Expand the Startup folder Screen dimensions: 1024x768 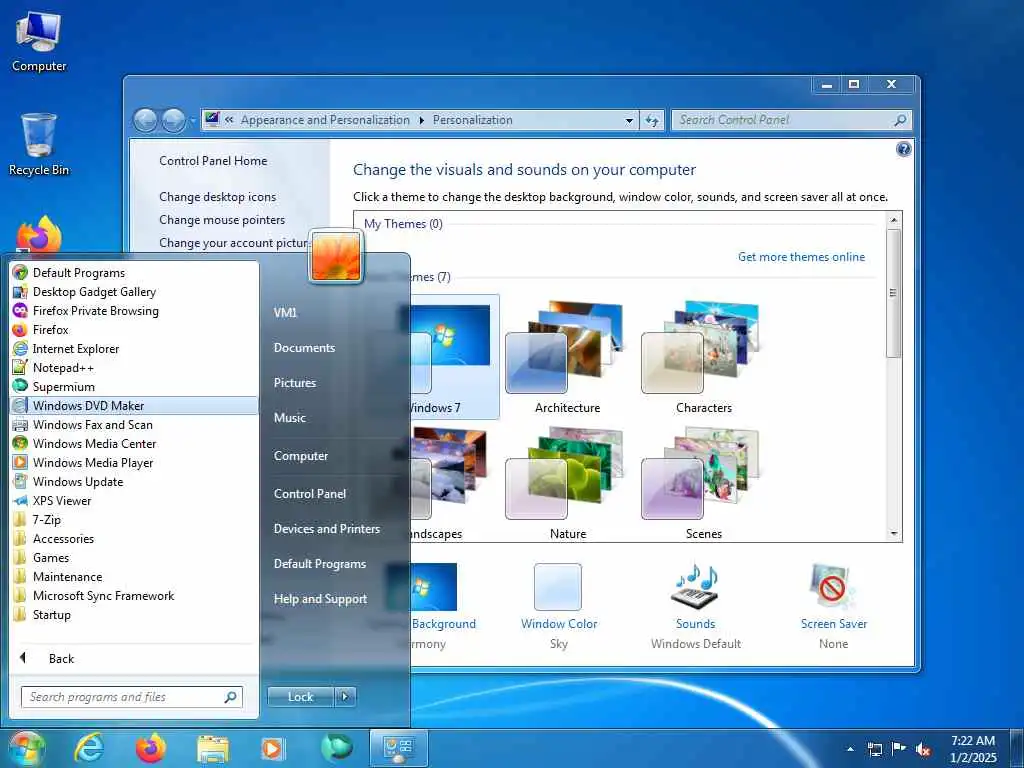pos(134,614)
